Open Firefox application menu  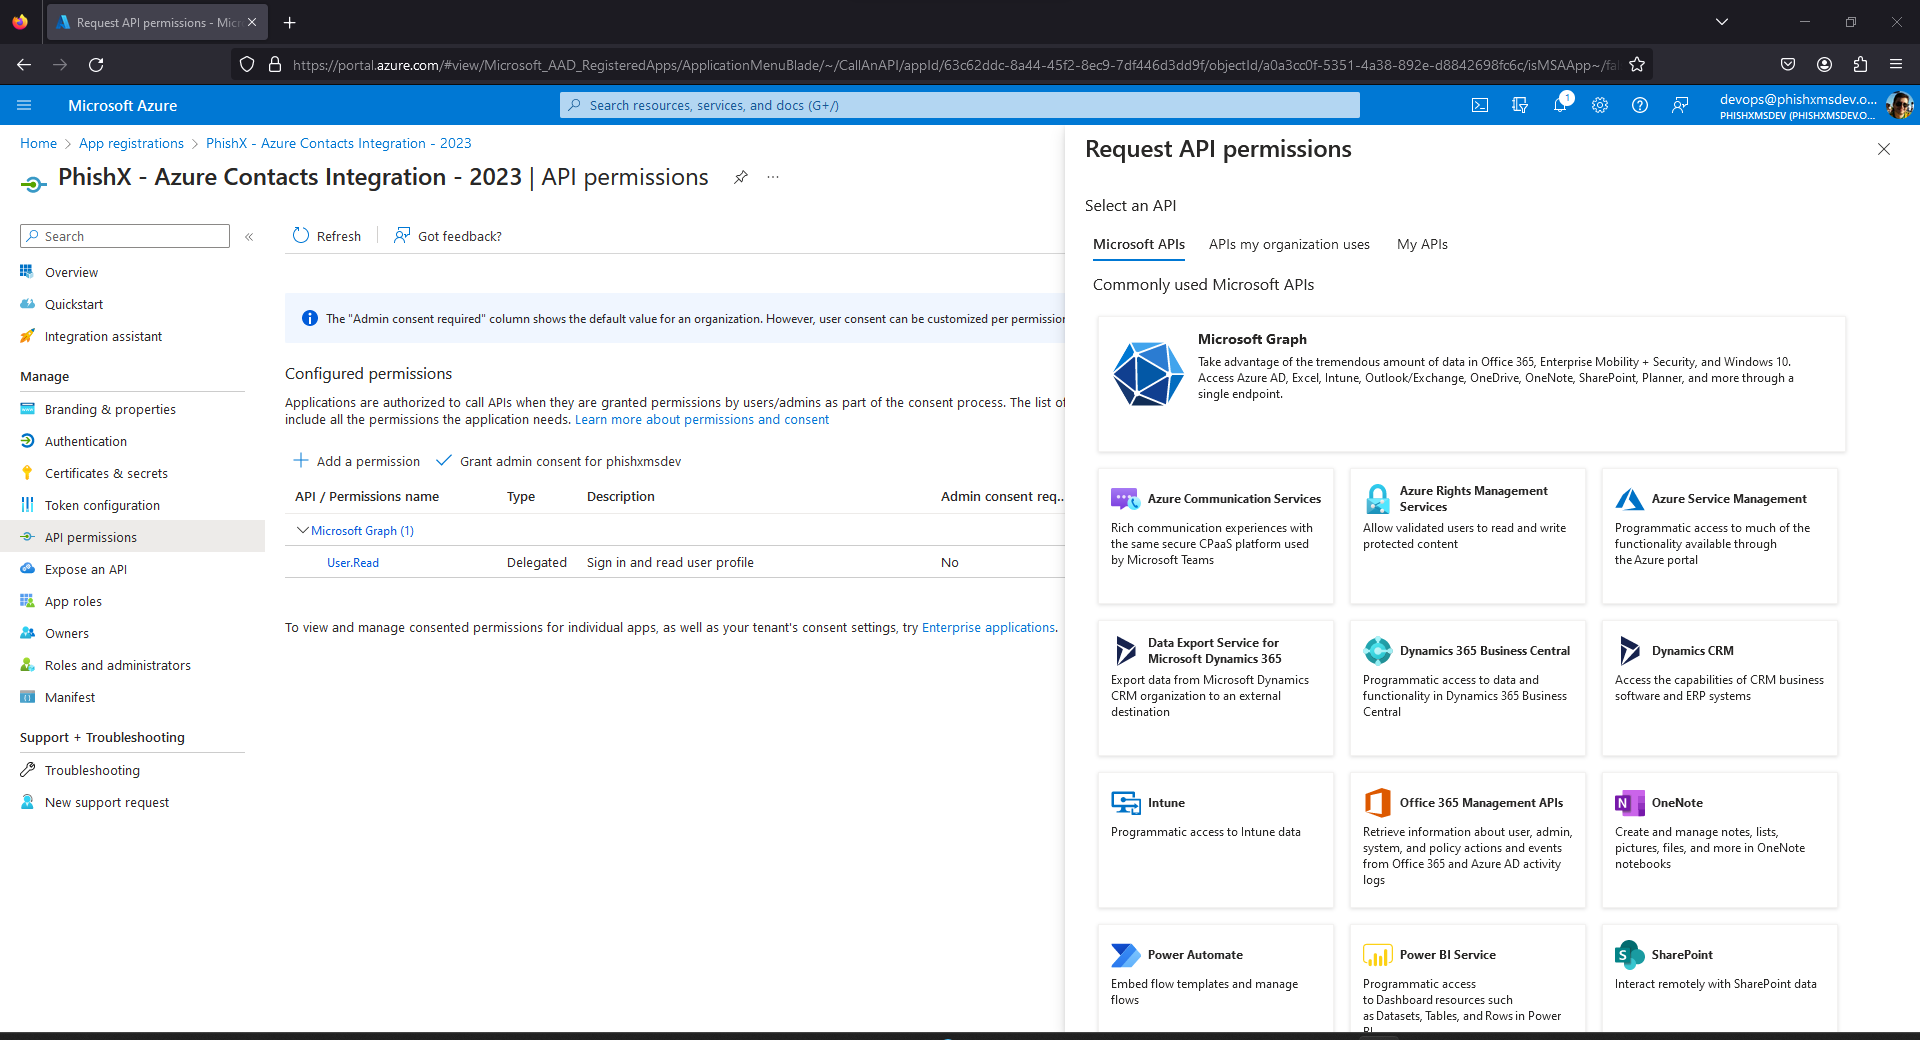pyautogui.click(x=1896, y=65)
